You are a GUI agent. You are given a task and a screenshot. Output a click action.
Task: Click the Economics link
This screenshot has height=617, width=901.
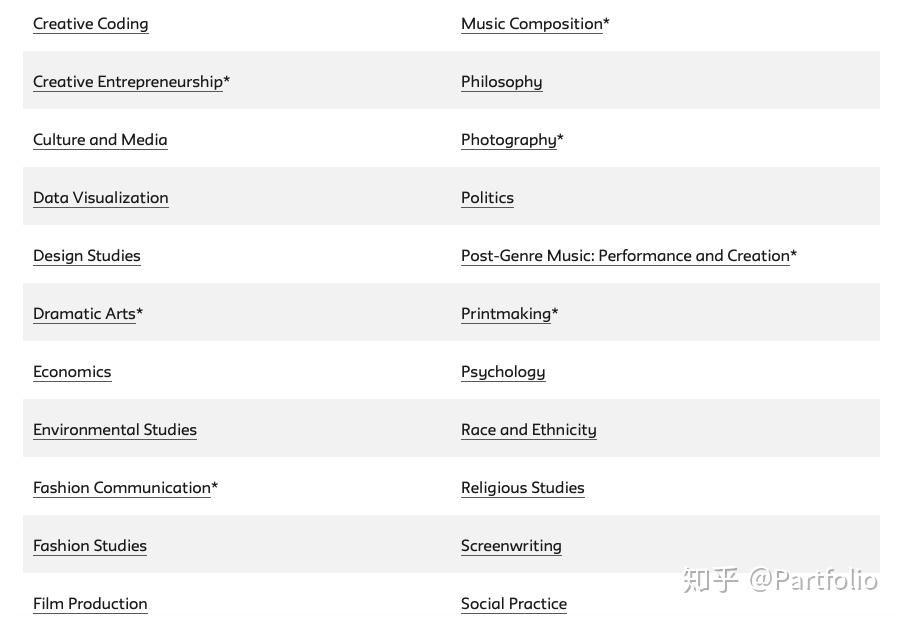tap(72, 372)
